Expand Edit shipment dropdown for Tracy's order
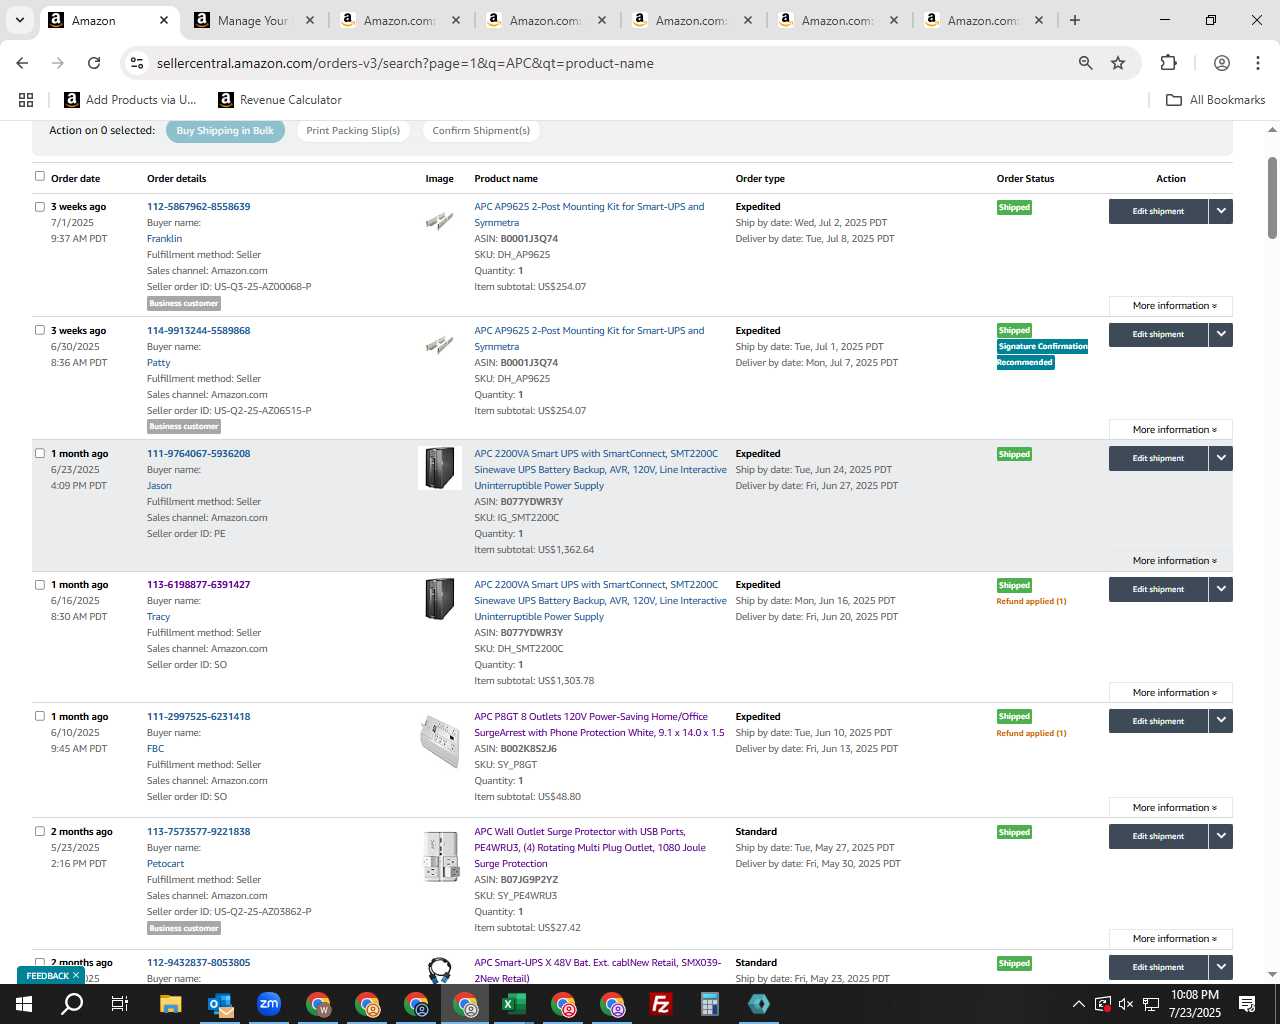Image resolution: width=1280 pixels, height=1024 pixels. tap(1221, 589)
